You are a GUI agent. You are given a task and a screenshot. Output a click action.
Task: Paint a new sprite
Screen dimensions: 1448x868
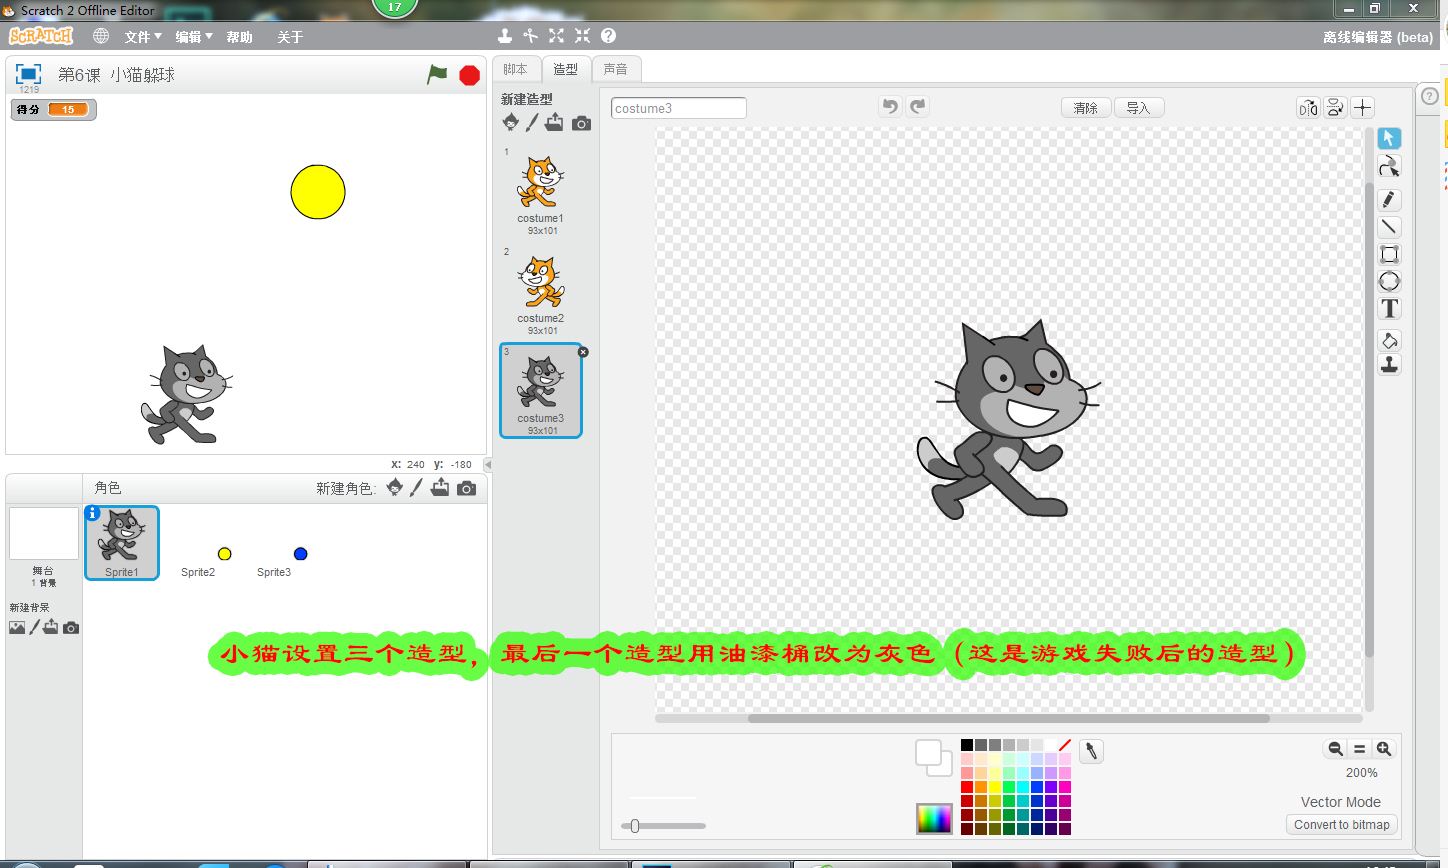pyautogui.click(x=416, y=487)
